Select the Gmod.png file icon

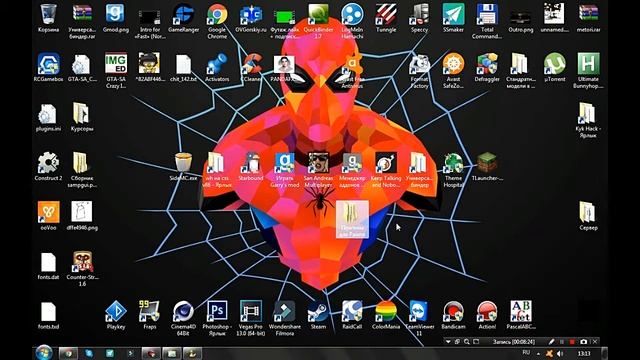pyautogui.click(x=116, y=18)
